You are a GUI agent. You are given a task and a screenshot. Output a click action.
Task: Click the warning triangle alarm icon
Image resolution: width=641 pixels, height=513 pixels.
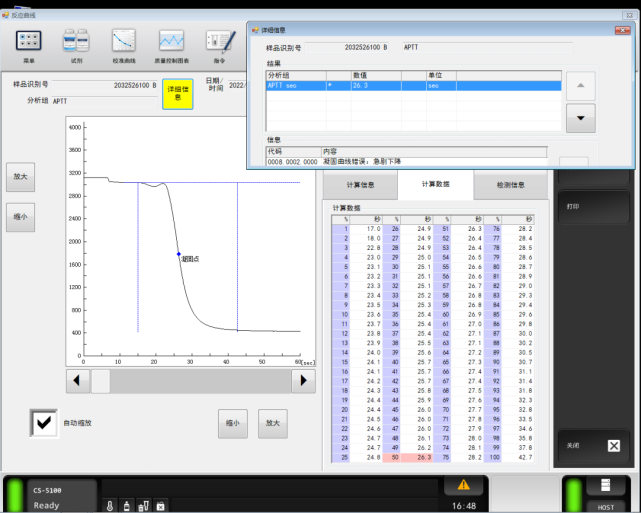[464, 485]
